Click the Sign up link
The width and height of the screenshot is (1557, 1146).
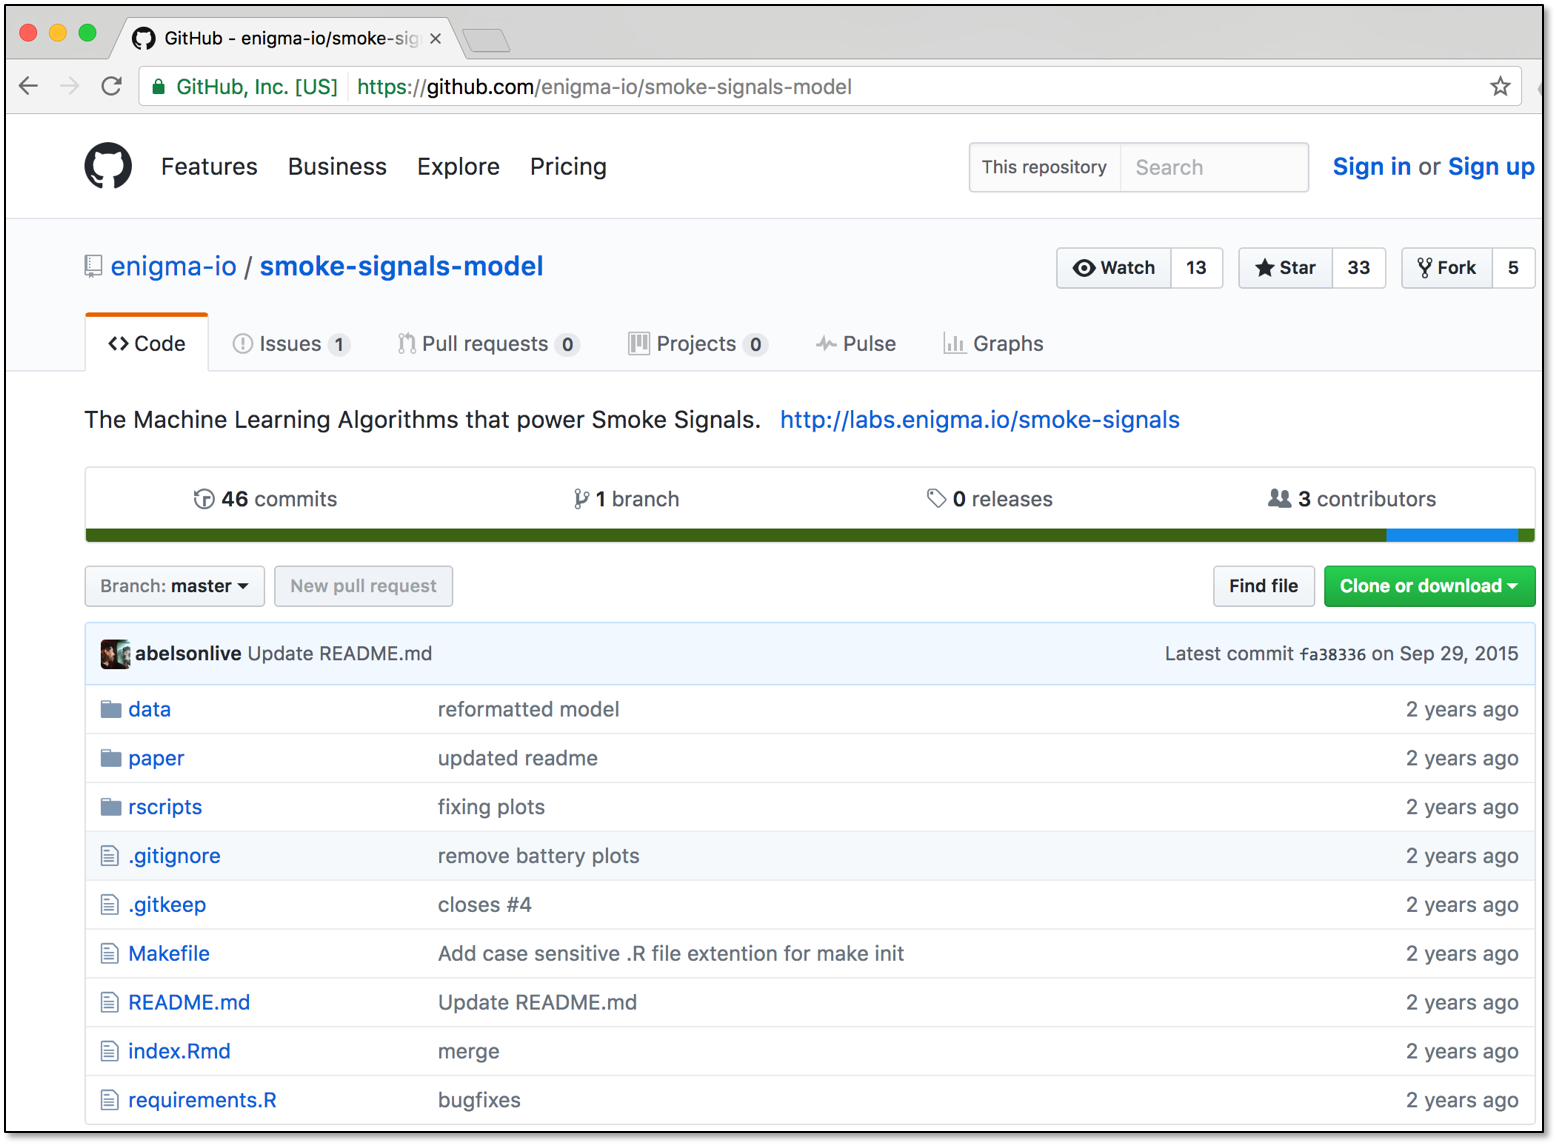tap(1491, 167)
